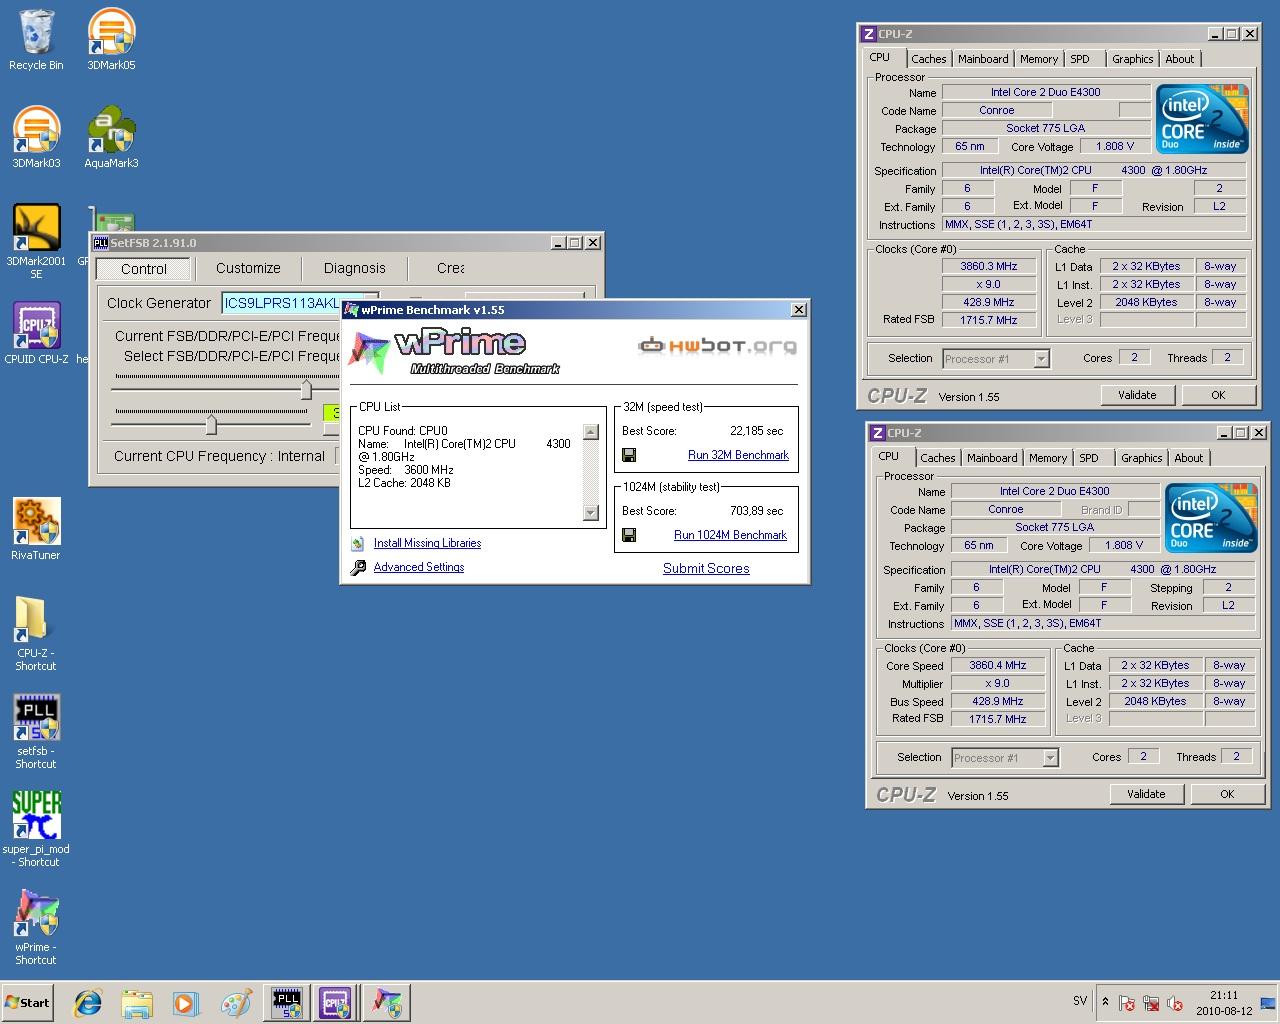Open the Recycle Bin desktop icon
Screen dimensions: 1280x1024
36,40
